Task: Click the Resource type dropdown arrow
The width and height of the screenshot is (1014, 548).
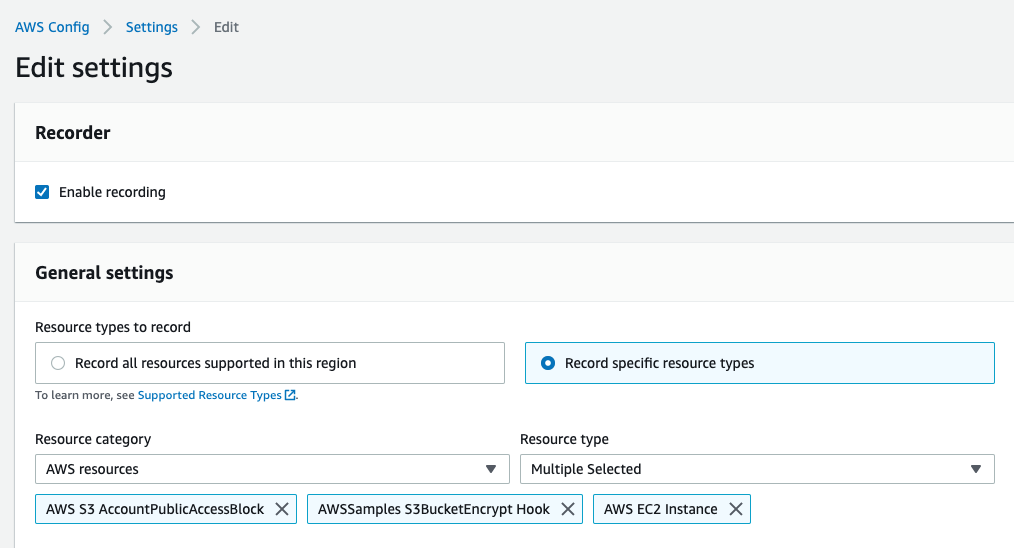Action: pyautogui.click(x=976, y=469)
